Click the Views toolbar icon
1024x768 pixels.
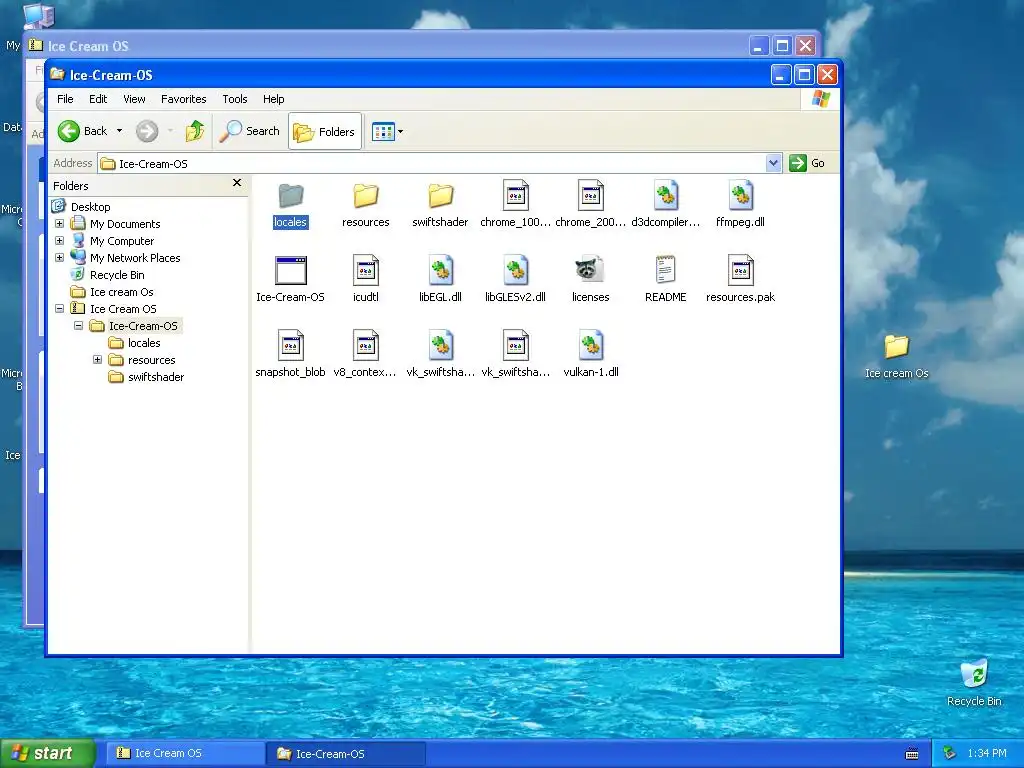coord(383,131)
